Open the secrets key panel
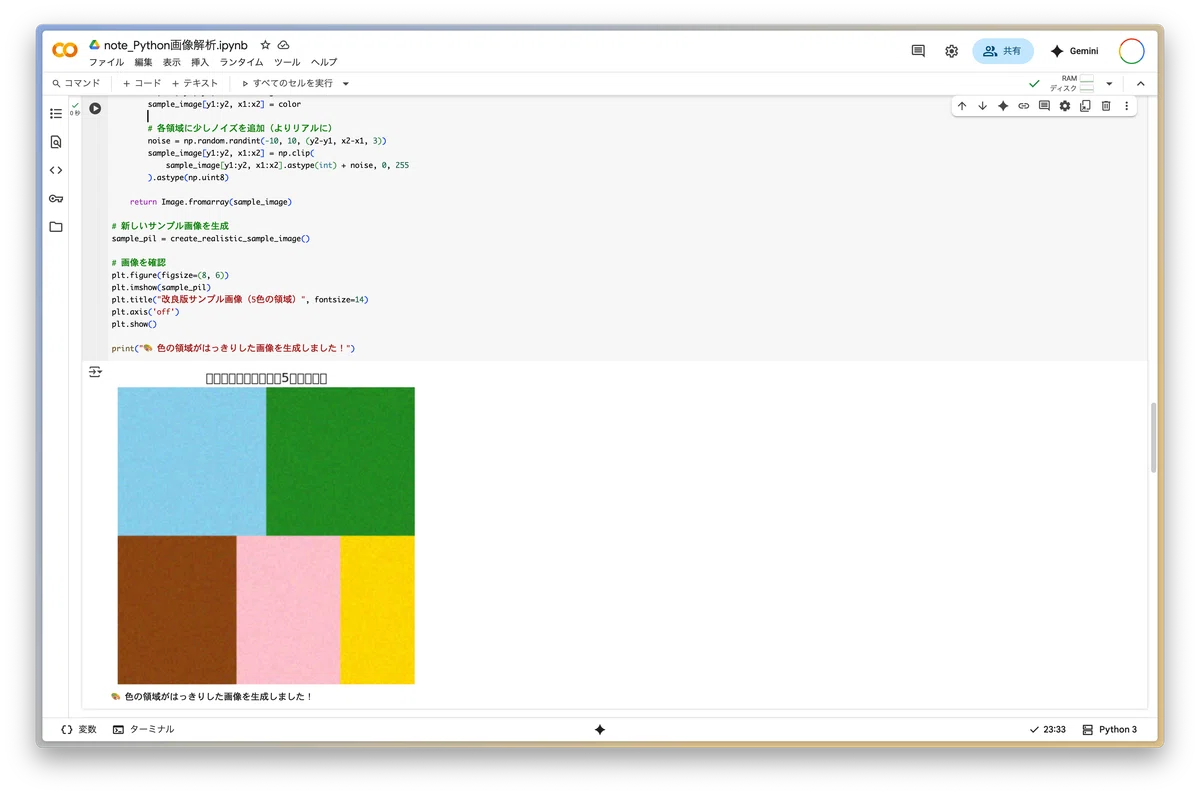Viewport: 1200px width, 795px height. click(x=56, y=198)
